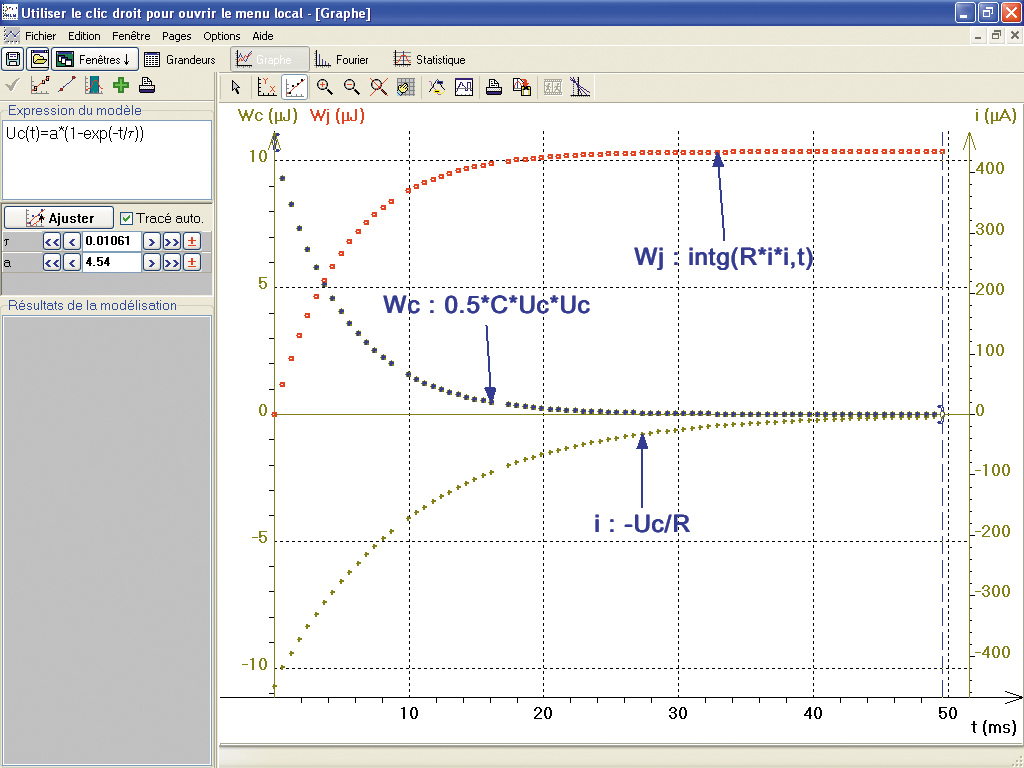Click the Wj : intg(R*i*i,t) annotation
Viewport: 1024px width, 768px height.
[x=724, y=257]
